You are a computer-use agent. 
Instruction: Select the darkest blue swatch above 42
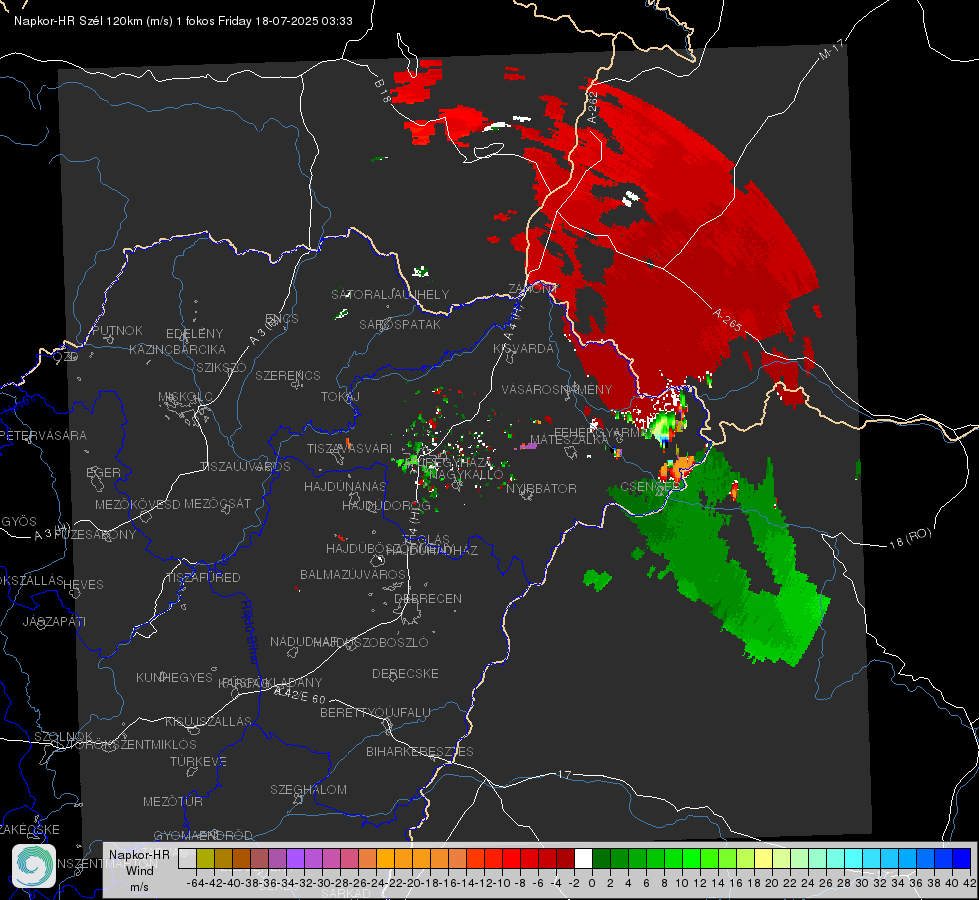(x=962, y=859)
